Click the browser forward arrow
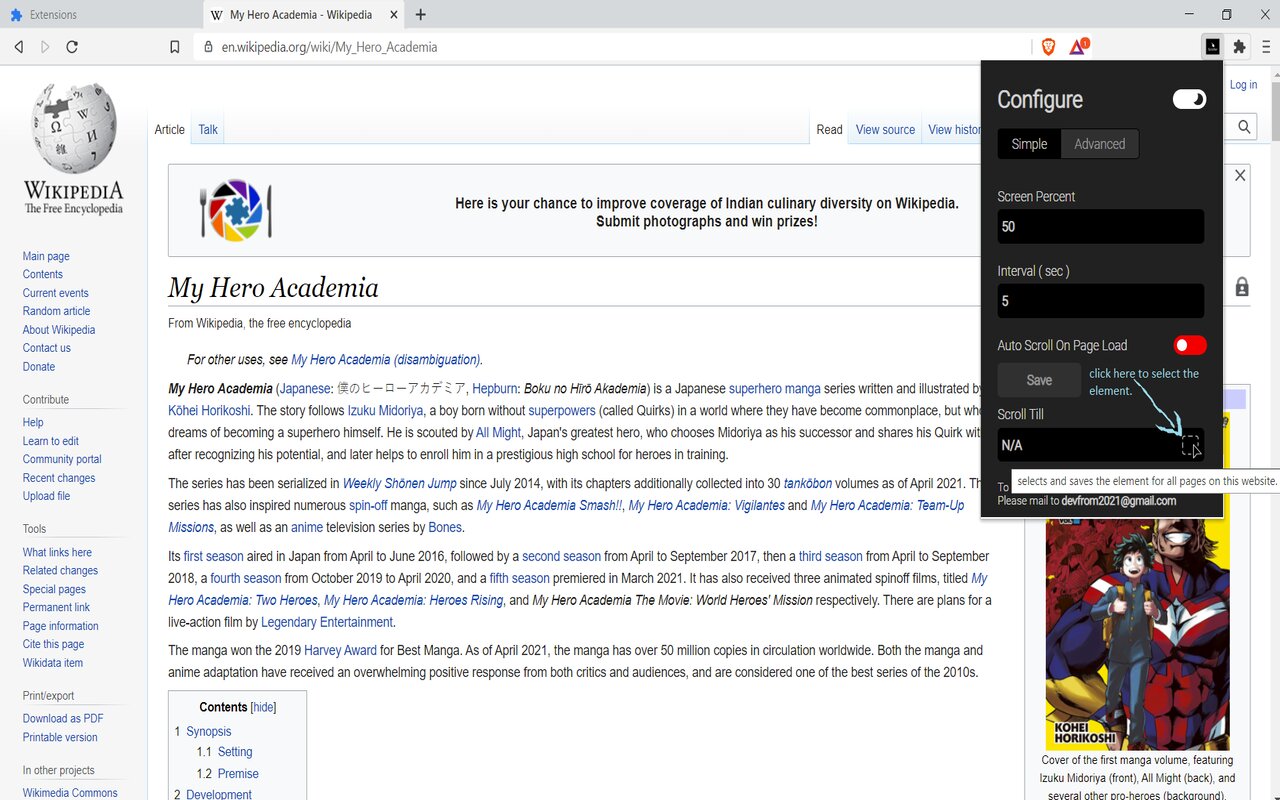This screenshot has height=800, width=1280. coord(45,47)
